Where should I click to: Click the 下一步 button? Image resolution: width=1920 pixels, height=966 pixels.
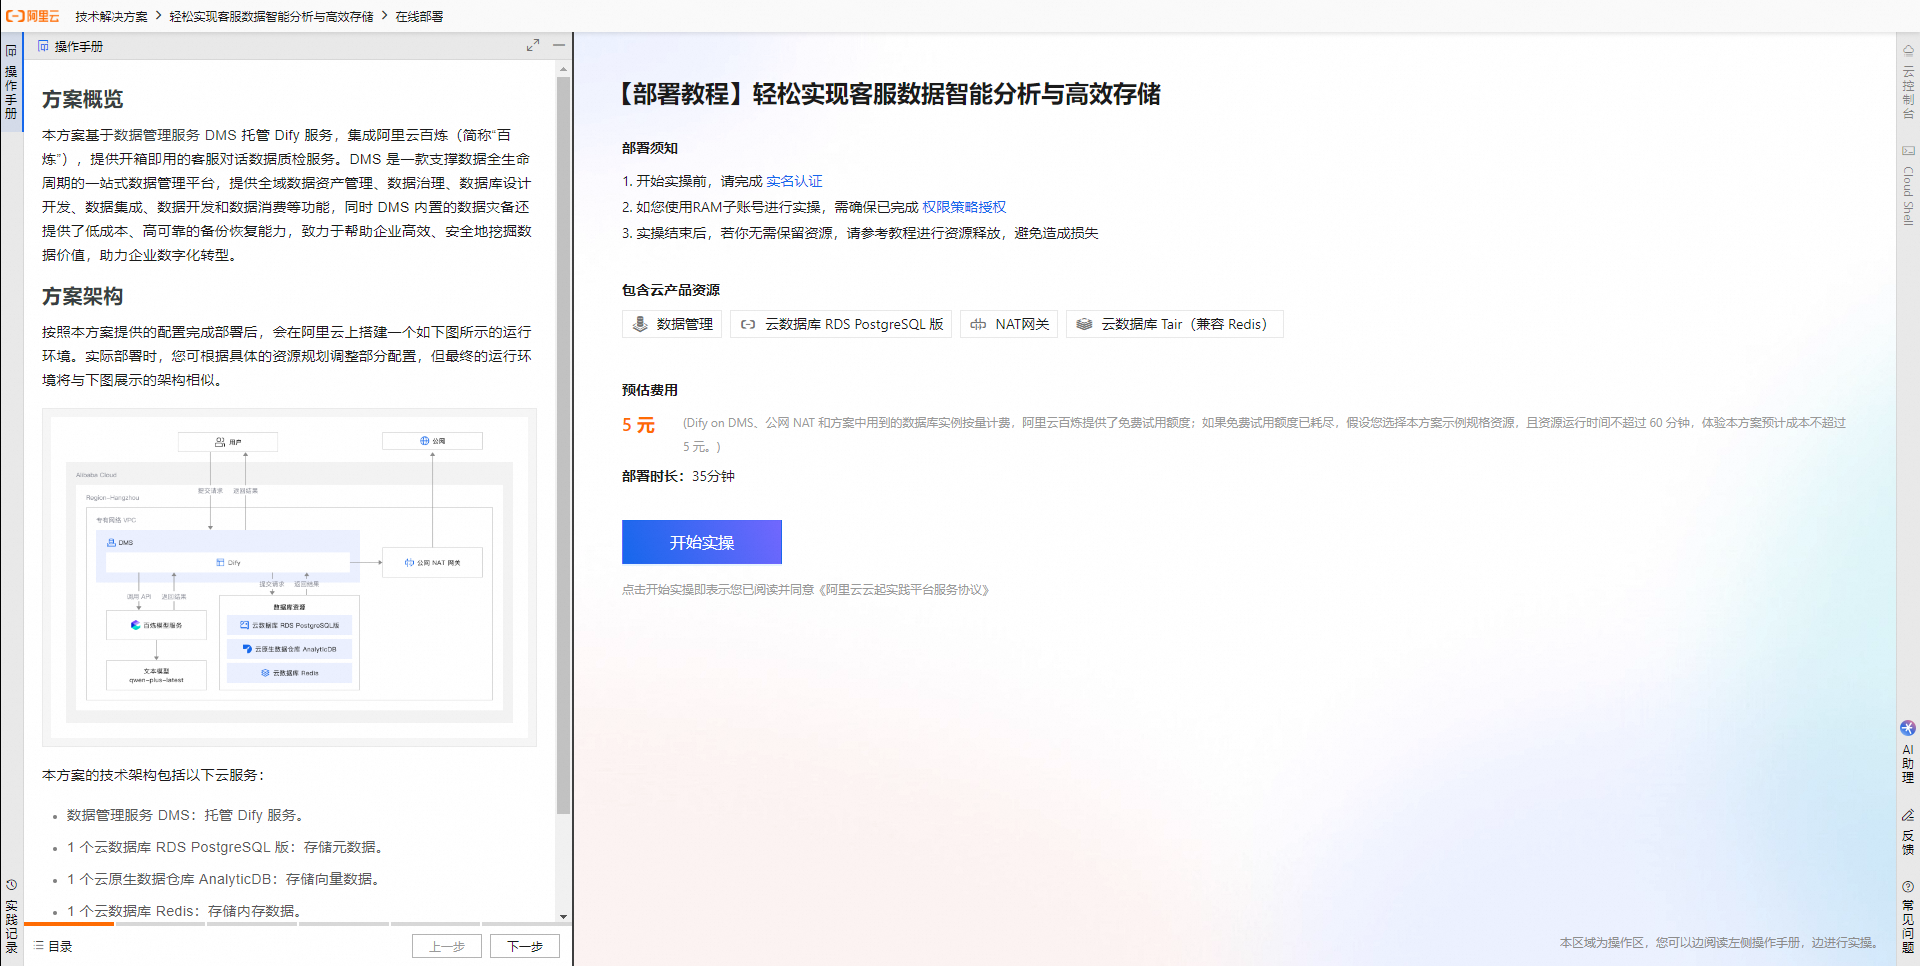tap(524, 945)
